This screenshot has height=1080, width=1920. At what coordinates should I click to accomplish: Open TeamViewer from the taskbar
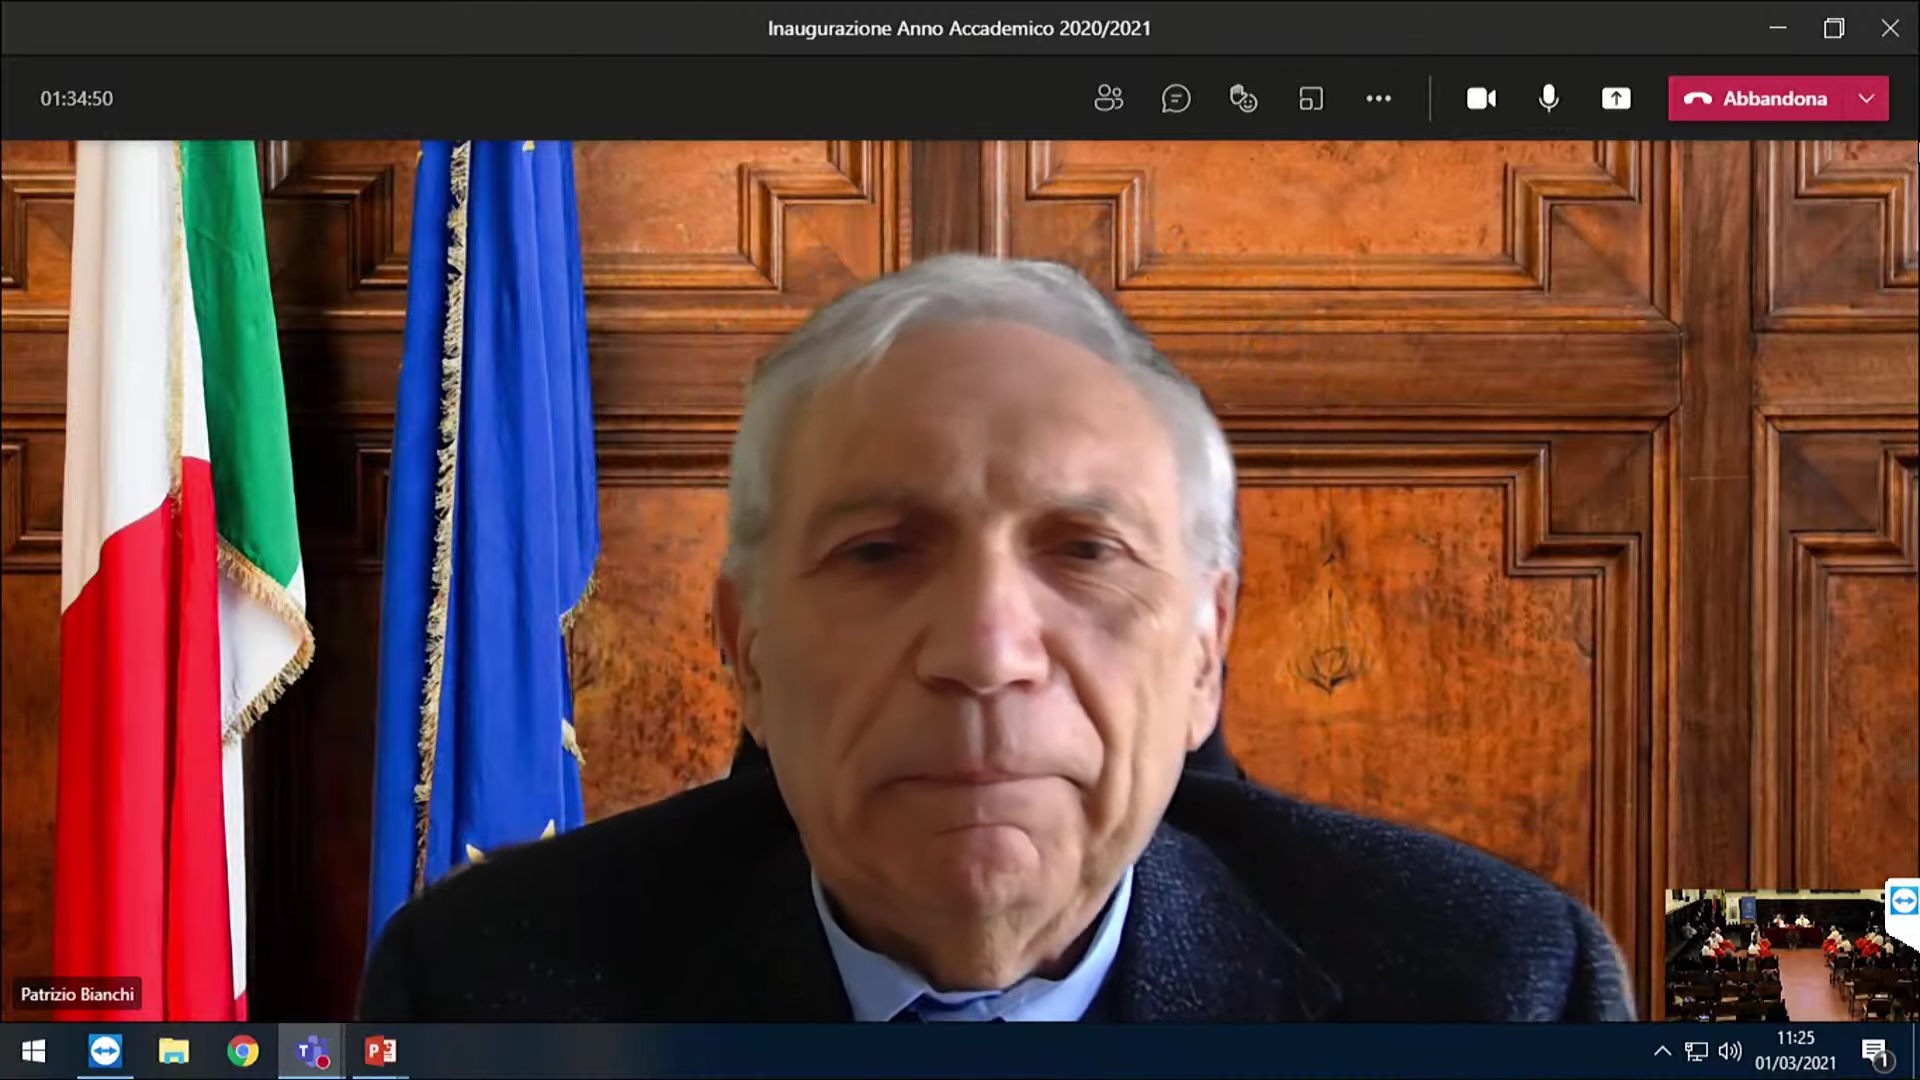click(104, 1051)
